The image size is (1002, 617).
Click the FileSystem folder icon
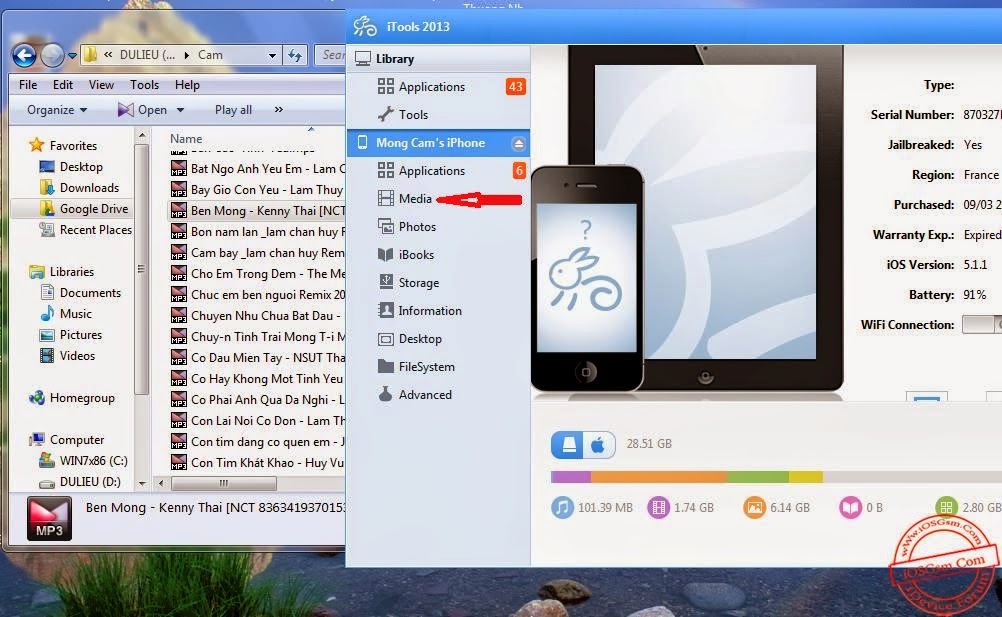click(385, 366)
